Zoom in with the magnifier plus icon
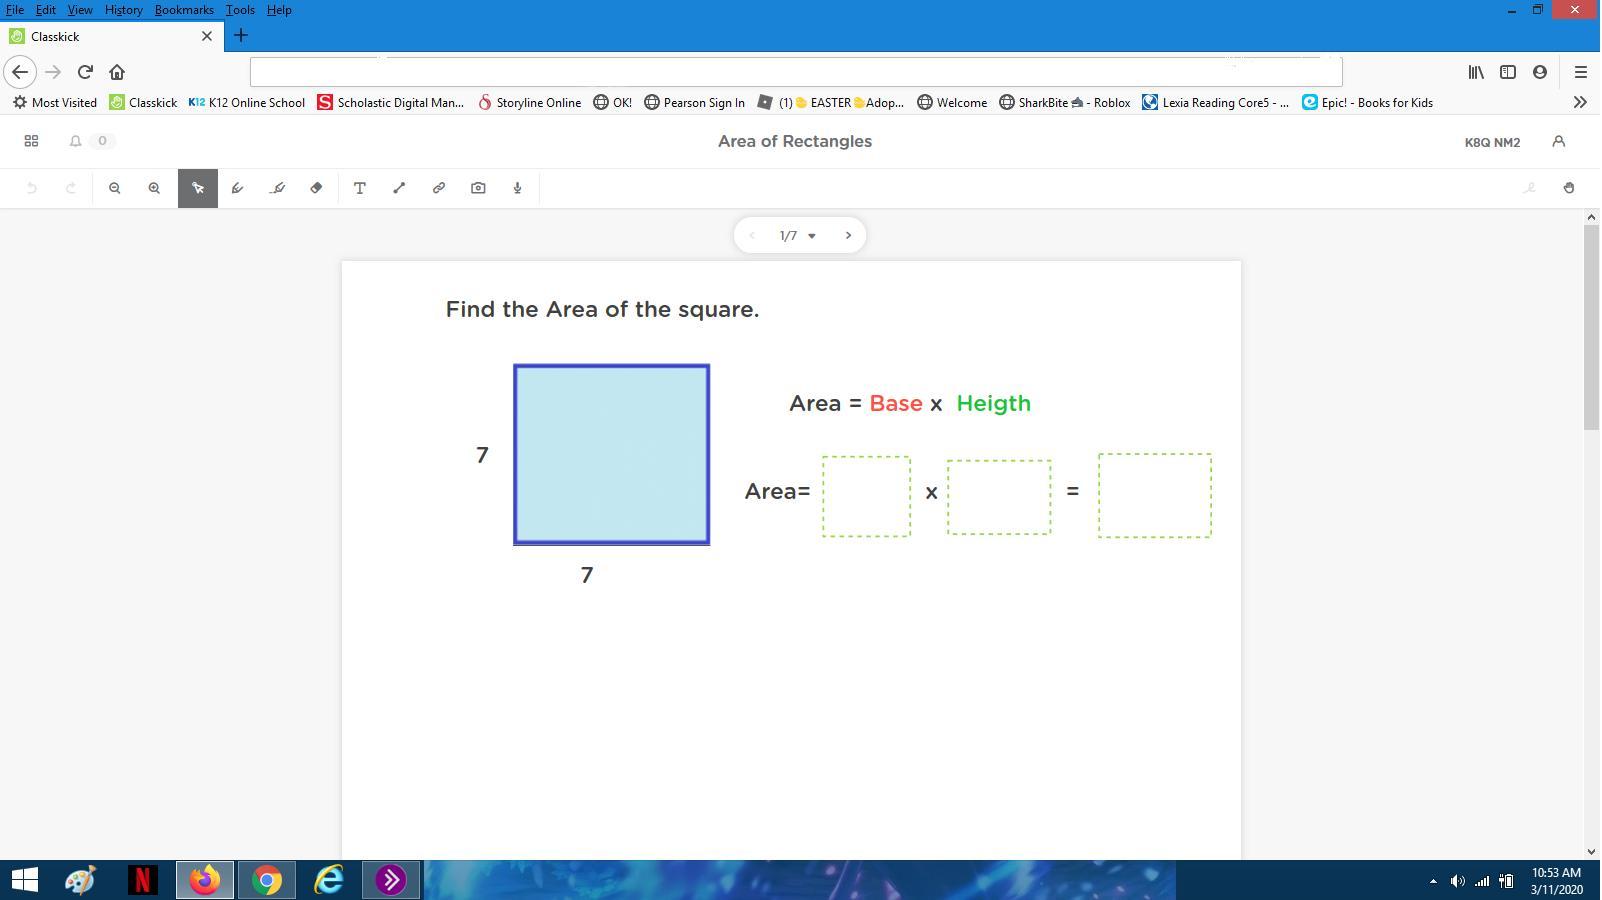Screen dimensions: 1602x900 154,188
